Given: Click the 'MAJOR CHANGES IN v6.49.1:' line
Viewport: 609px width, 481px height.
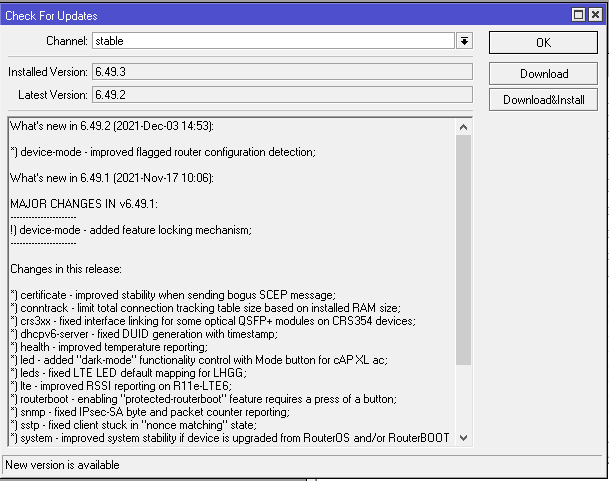Looking at the screenshot, I should pyautogui.click(x=84, y=204).
